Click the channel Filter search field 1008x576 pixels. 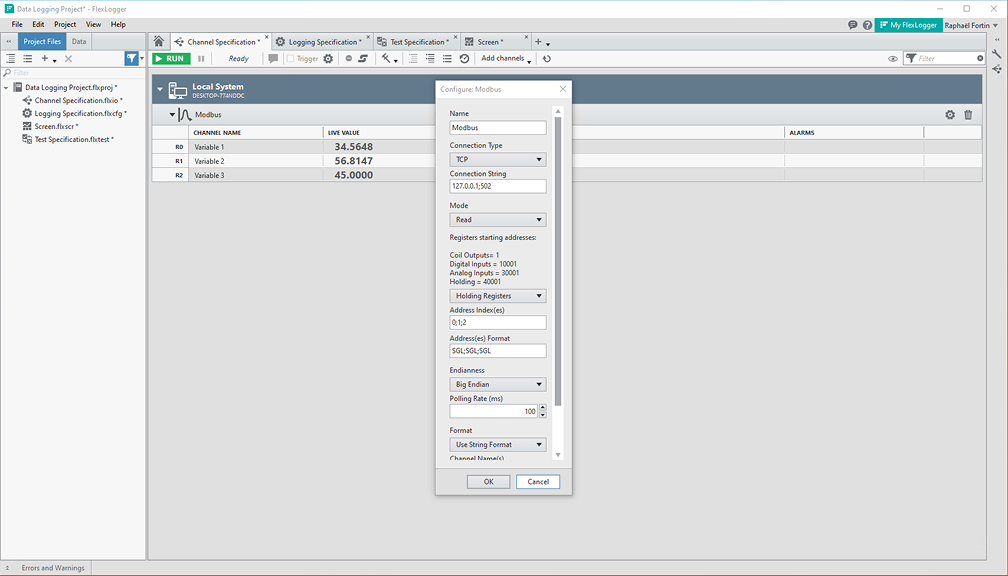coord(944,58)
